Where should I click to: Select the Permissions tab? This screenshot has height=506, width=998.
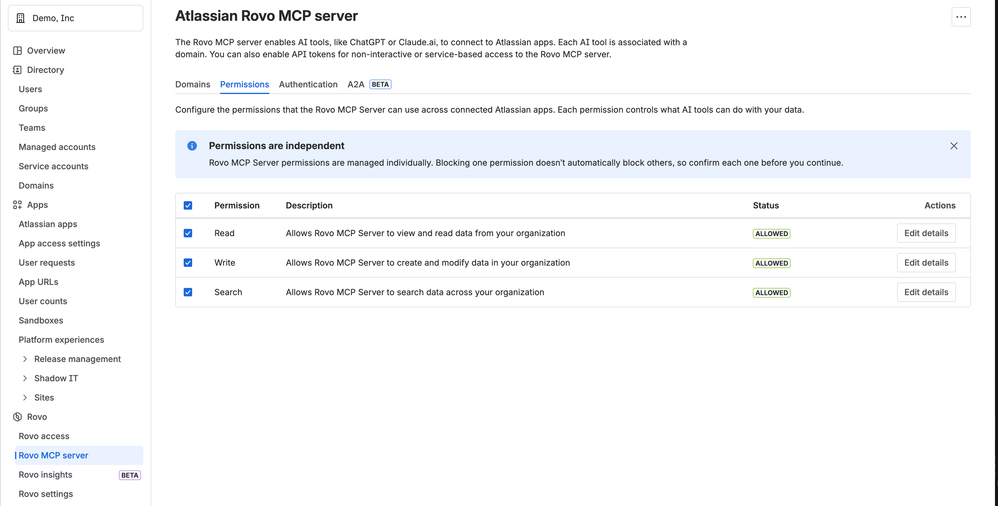[x=244, y=85]
